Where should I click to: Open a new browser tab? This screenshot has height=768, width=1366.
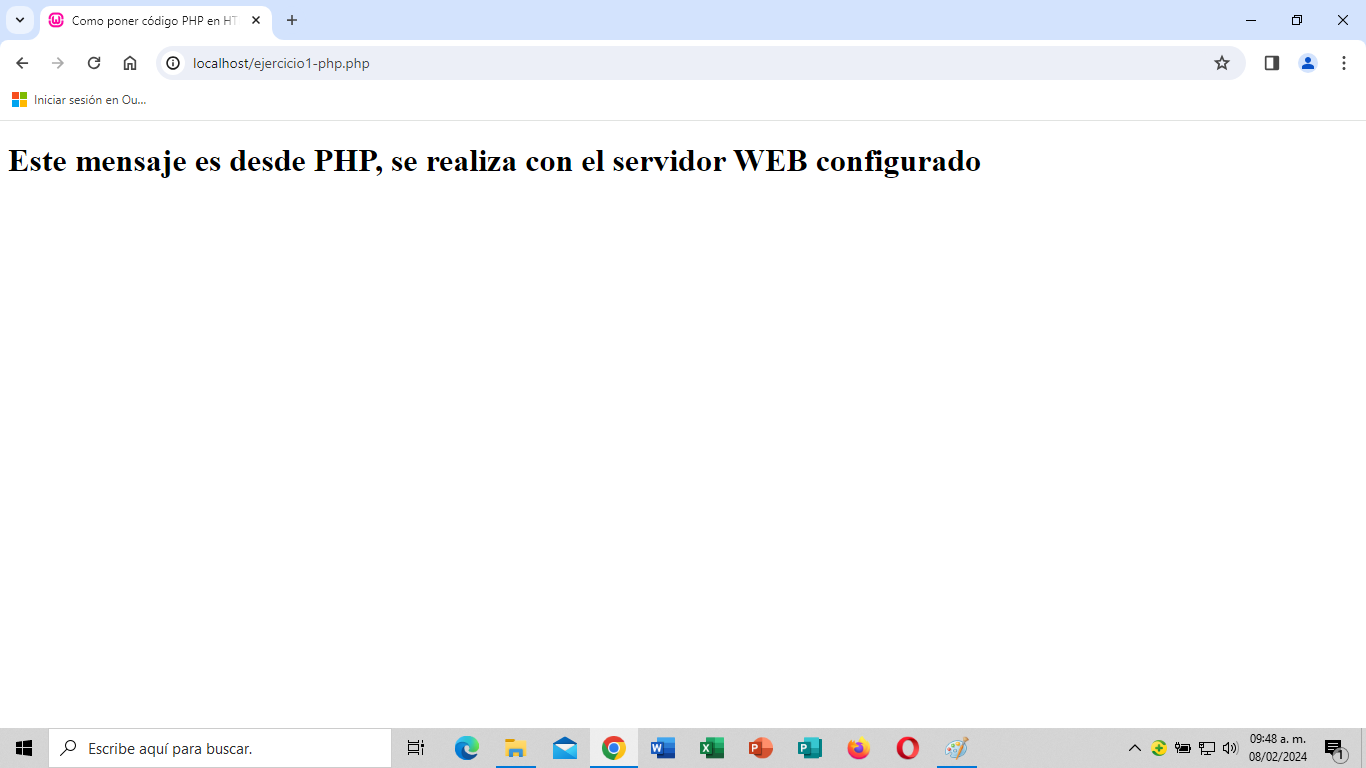292,20
